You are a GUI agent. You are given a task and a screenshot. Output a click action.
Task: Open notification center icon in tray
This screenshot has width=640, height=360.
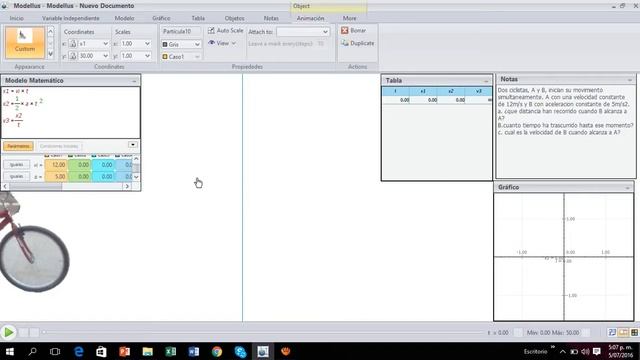click(597, 351)
